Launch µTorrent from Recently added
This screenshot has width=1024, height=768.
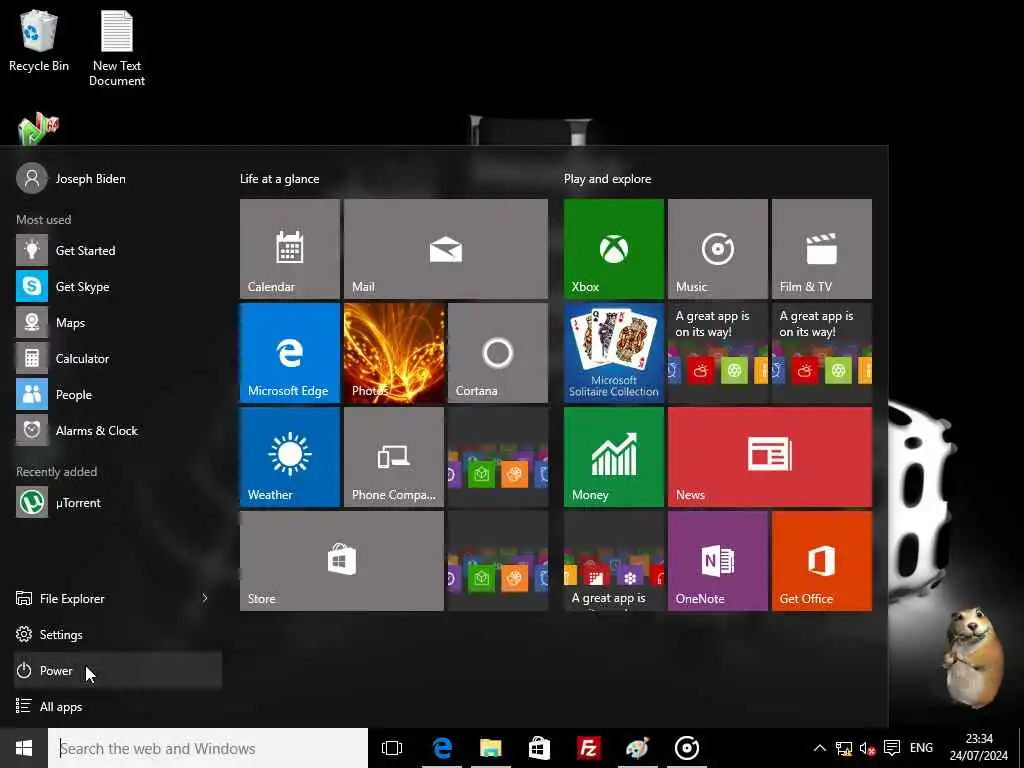118,502
